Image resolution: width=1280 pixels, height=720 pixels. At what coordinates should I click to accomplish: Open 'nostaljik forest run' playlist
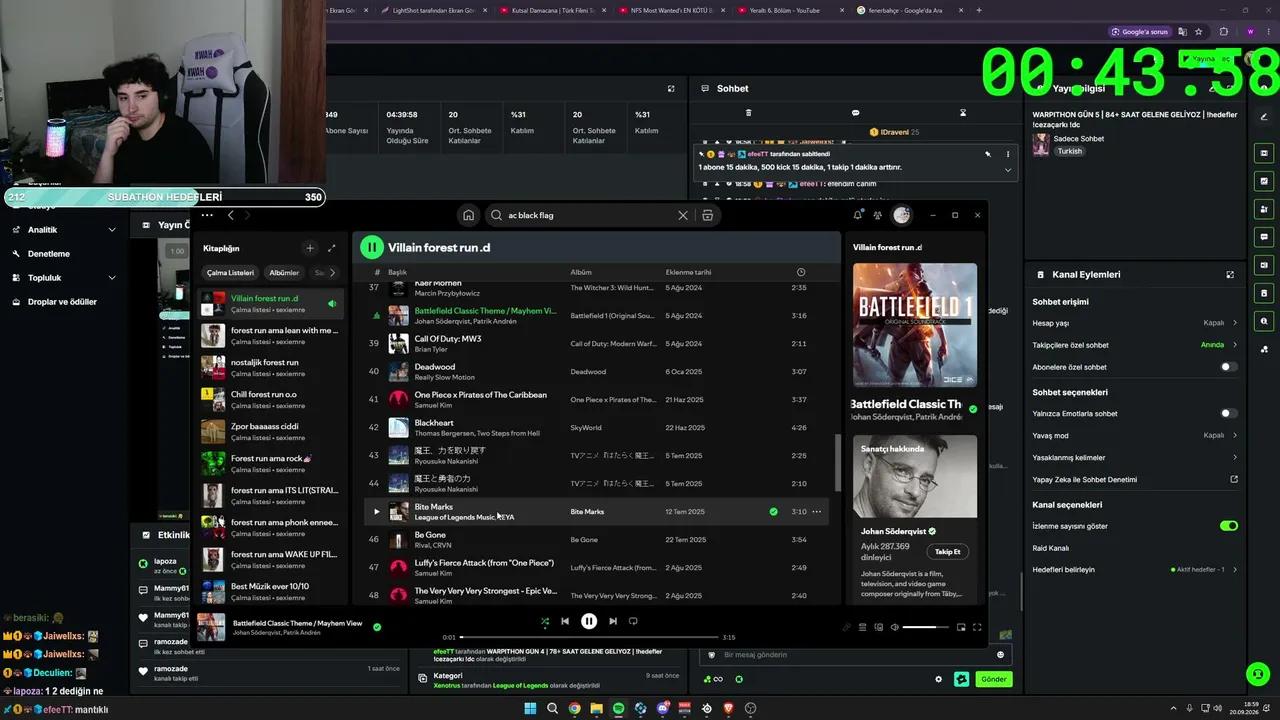click(x=272, y=369)
